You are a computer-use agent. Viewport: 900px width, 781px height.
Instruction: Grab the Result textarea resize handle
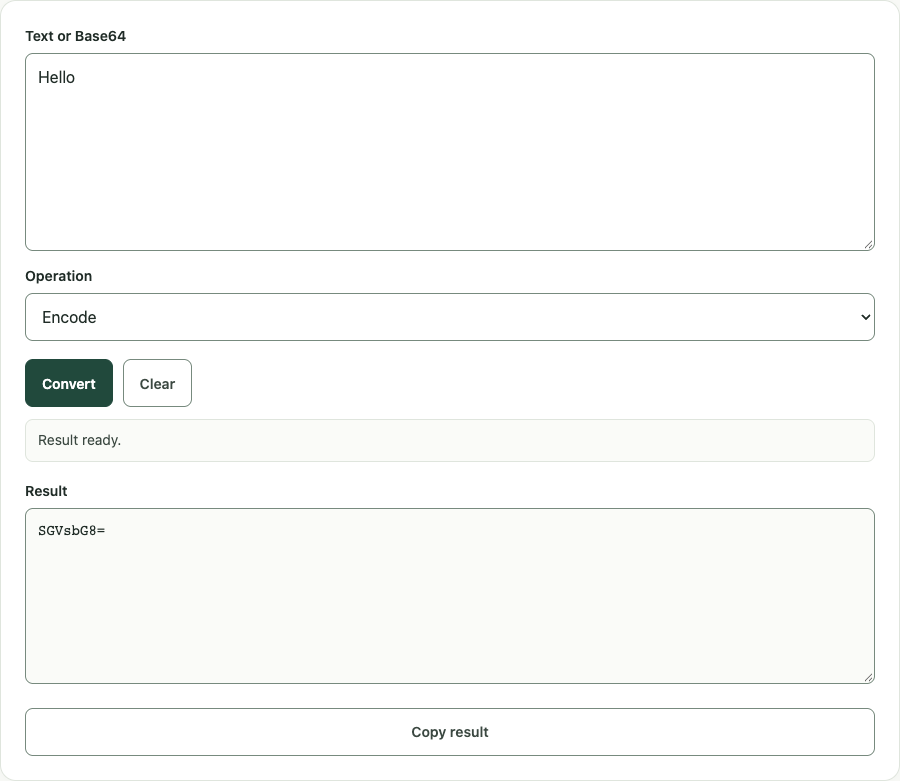tap(869, 678)
